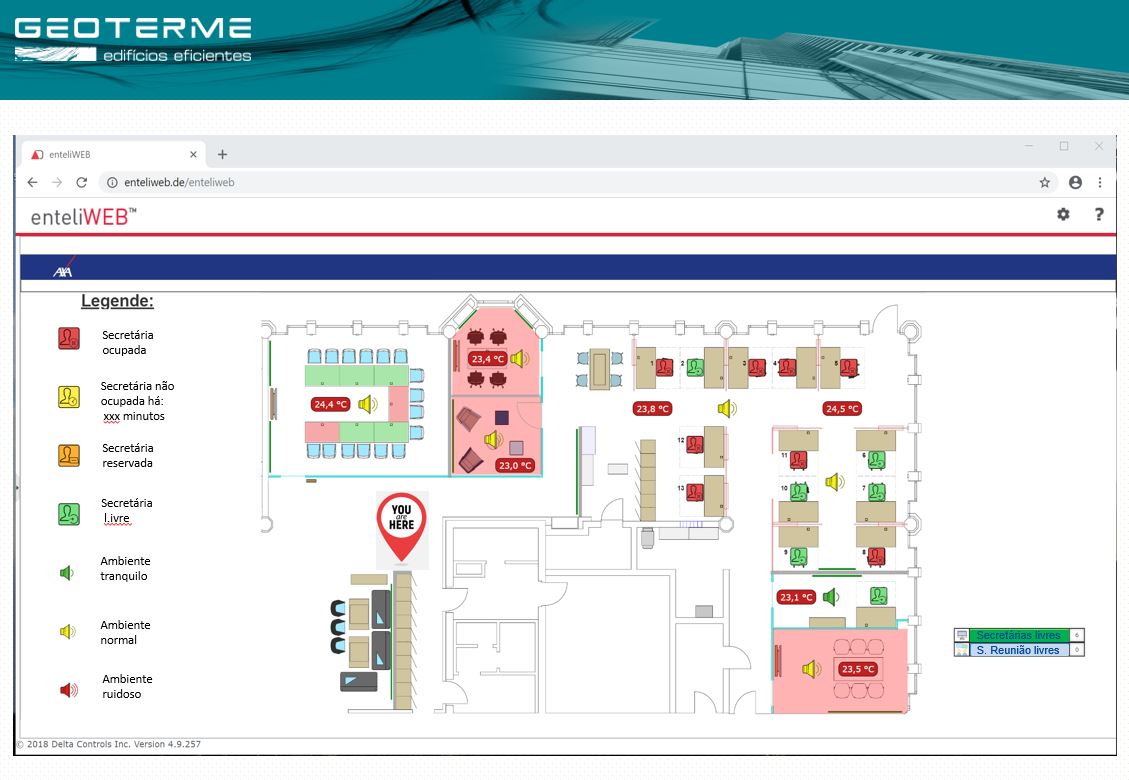Click occupied desk 8 icon
Screen dimensions: 1129x780
click(876, 556)
